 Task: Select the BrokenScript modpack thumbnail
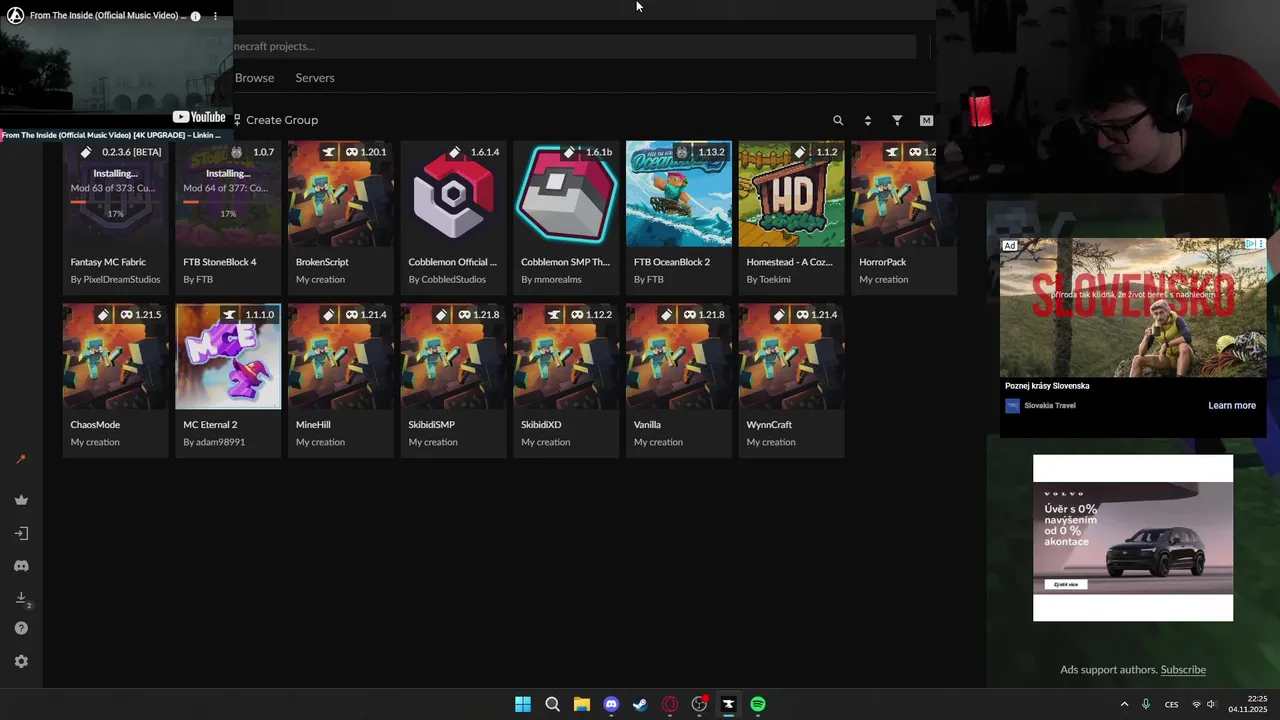tap(341, 194)
